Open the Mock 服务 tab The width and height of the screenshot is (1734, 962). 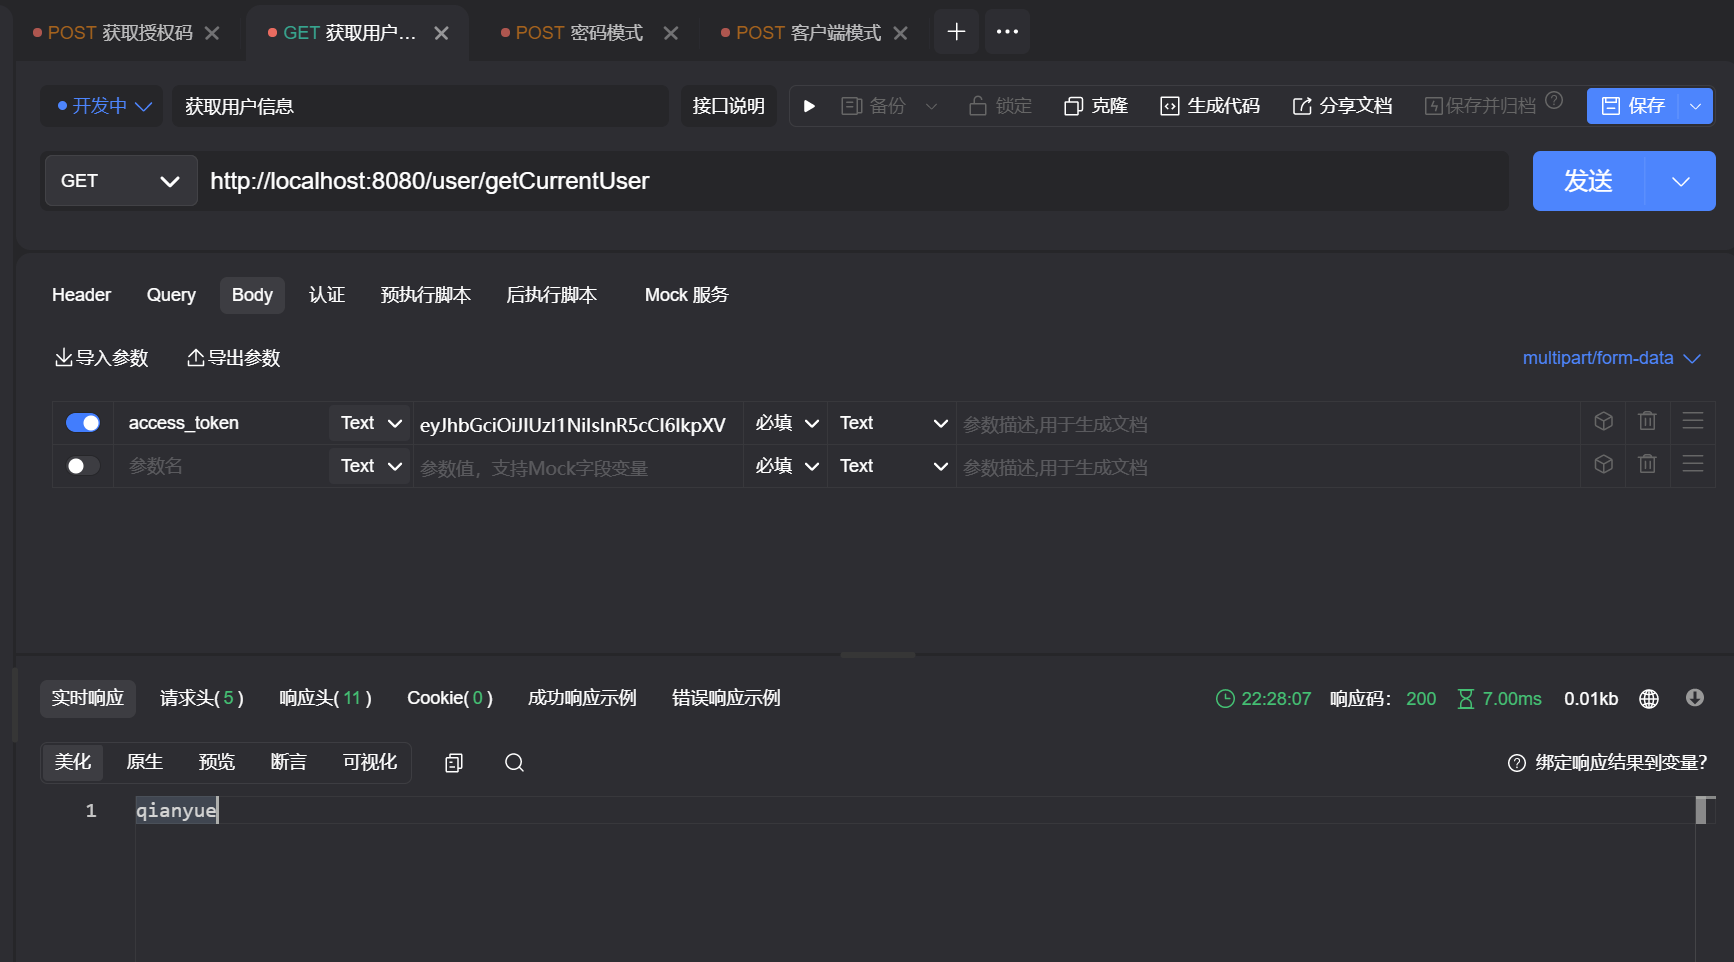tap(687, 295)
